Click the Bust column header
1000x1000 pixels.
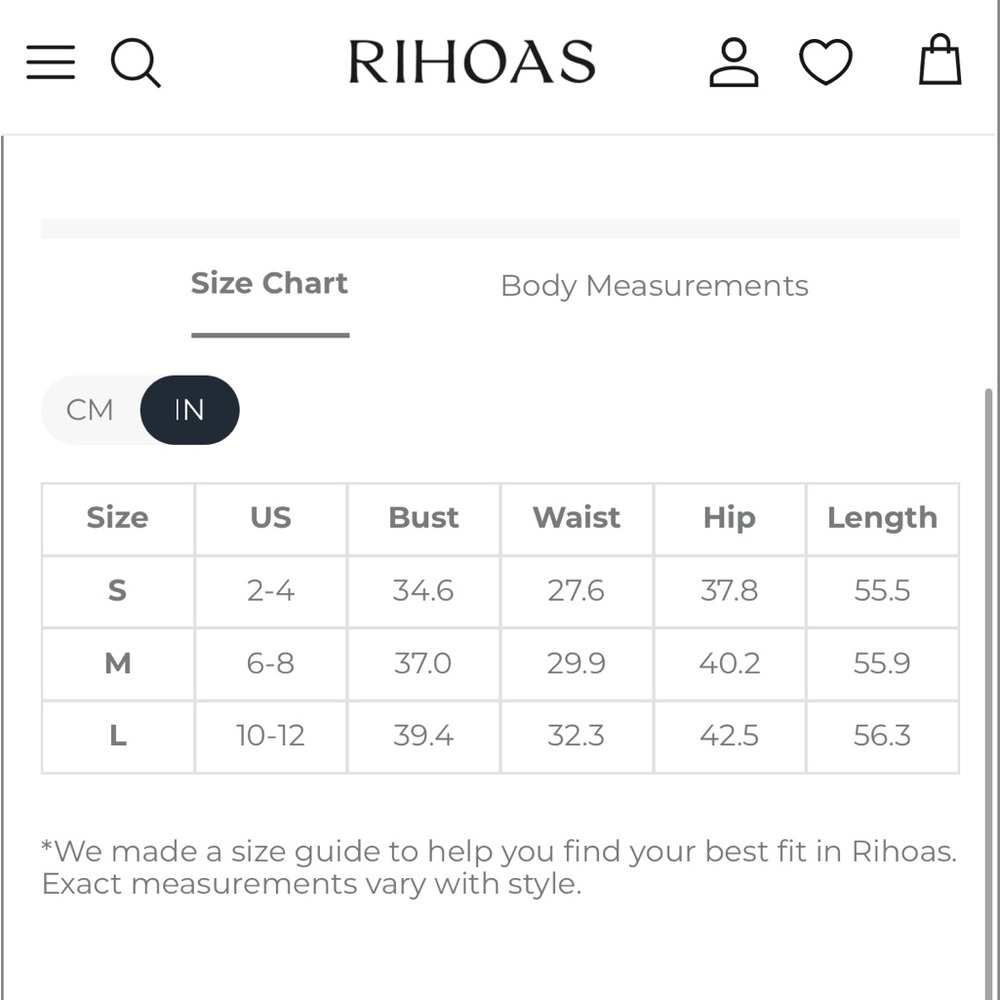423,518
